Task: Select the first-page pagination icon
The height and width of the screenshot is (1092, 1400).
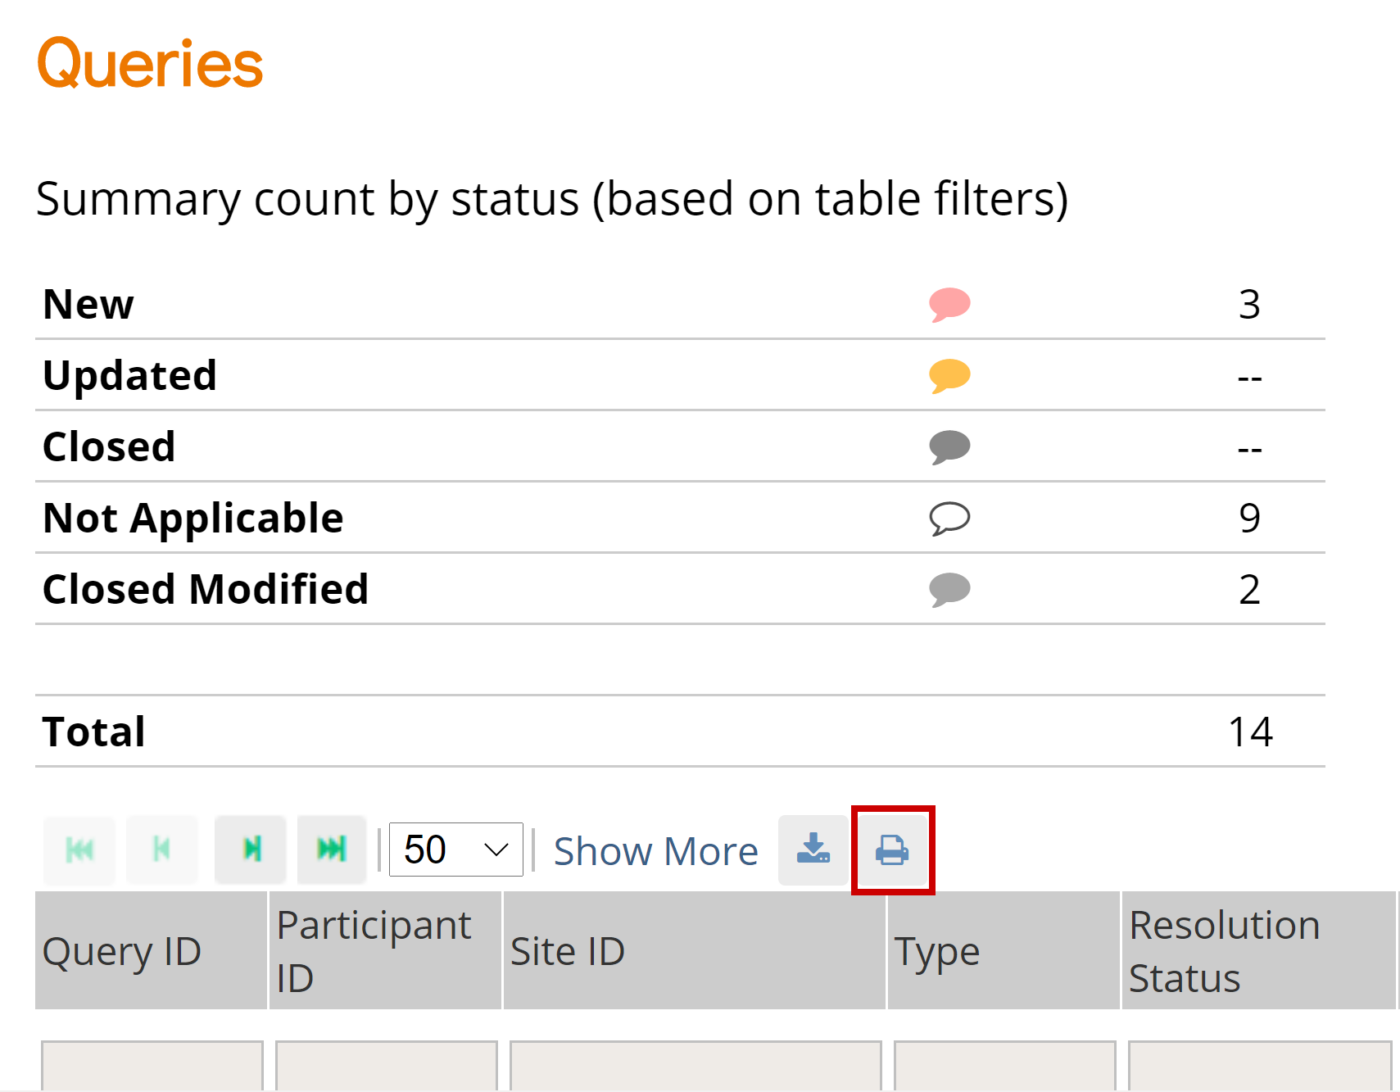Action: (78, 849)
